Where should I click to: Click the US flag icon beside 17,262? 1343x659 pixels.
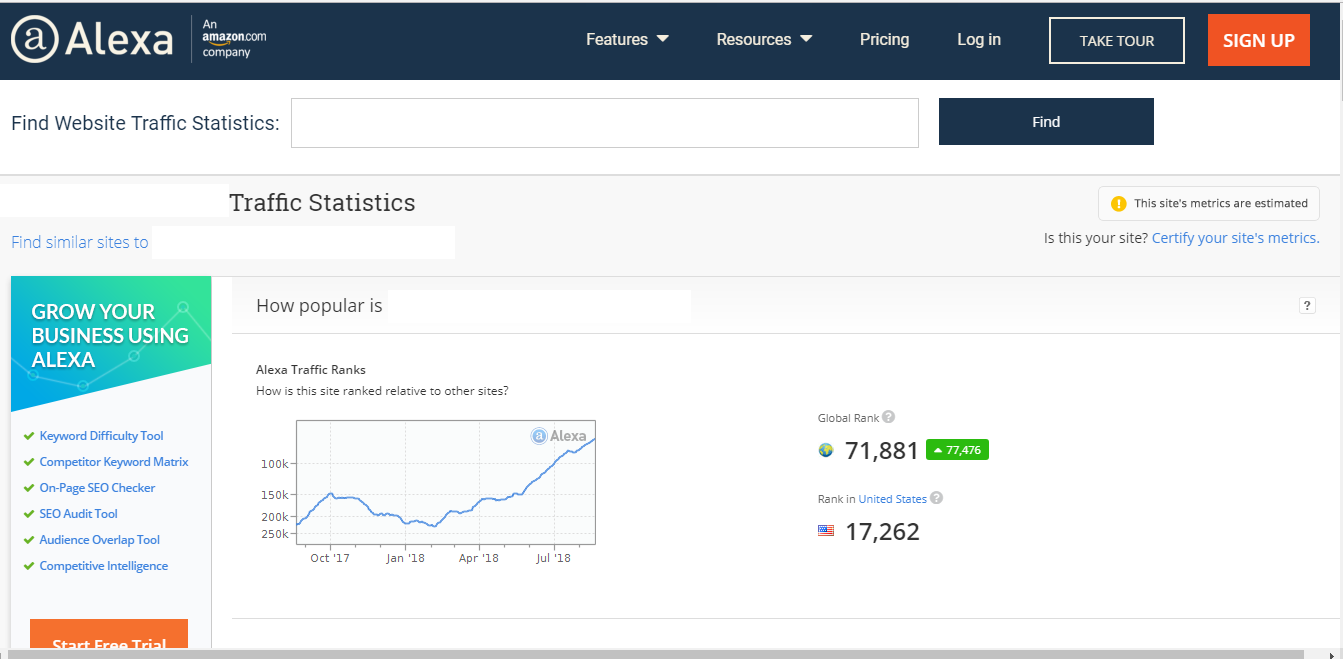[x=826, y=530]
